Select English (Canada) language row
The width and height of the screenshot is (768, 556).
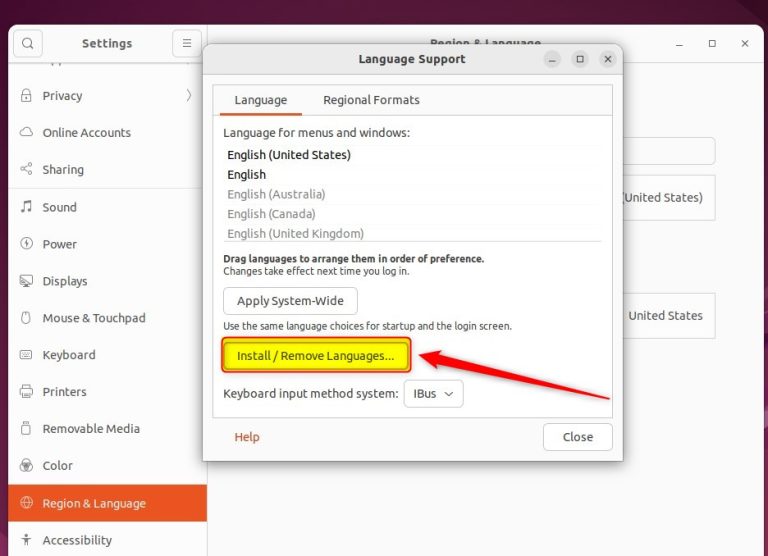pyautogui.click(x=413, y=214)
